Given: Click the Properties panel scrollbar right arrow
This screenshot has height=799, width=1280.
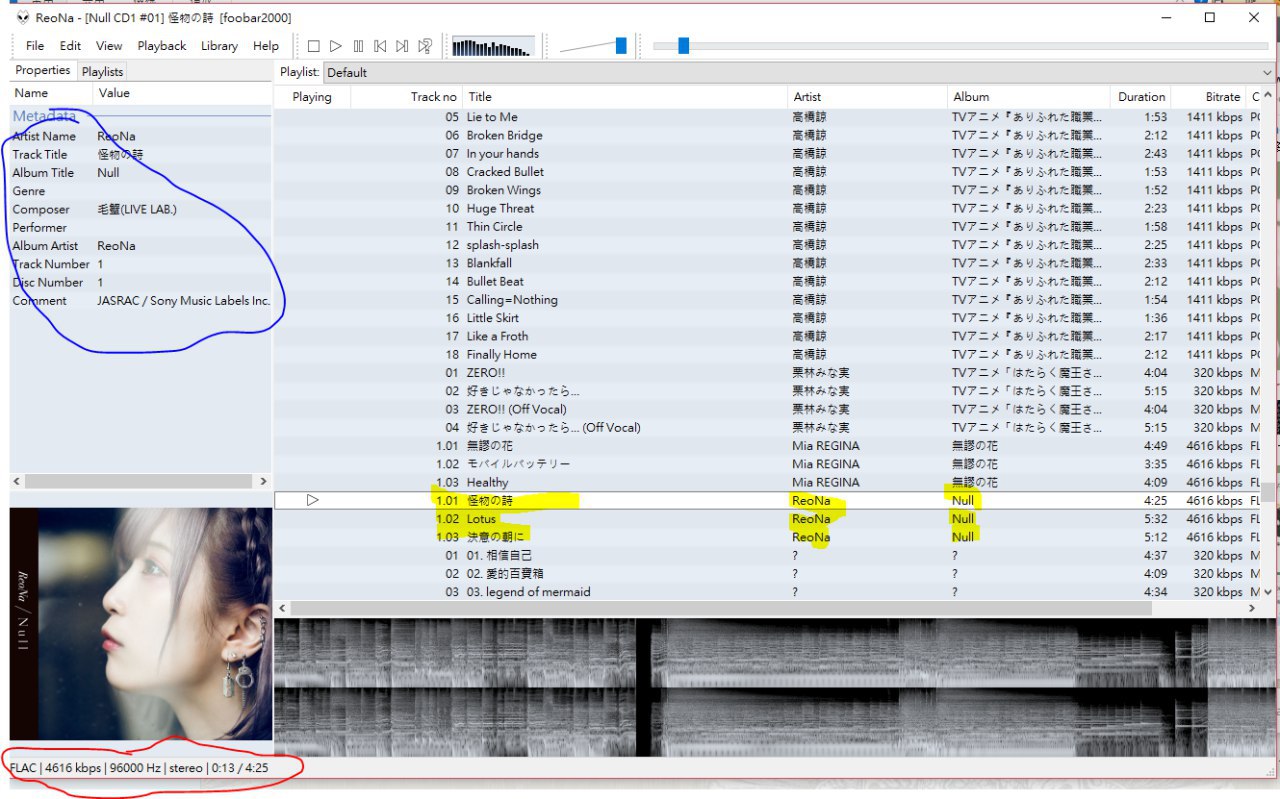Looking at the screenshot, I should coord(263,481).
